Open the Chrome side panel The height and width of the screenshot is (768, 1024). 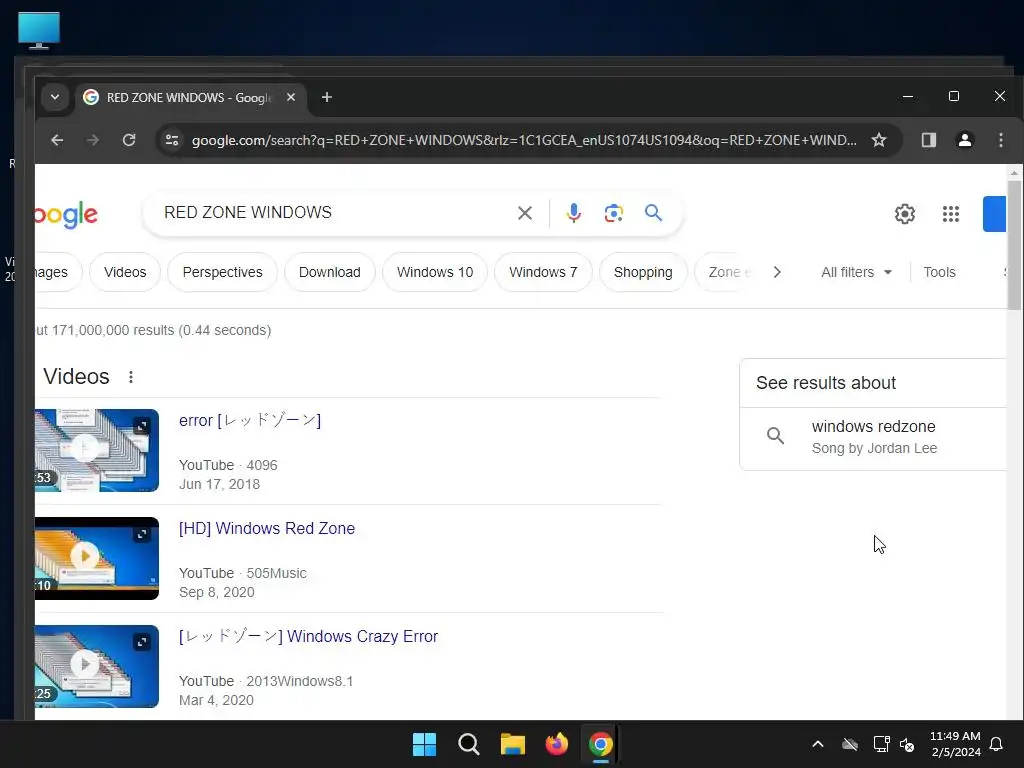pyautogui.click(x=929, y=140)
